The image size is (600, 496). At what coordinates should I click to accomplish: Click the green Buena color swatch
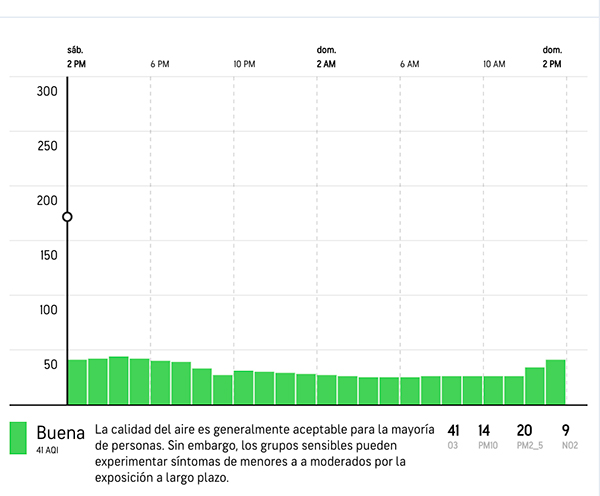pyautogui.click(x=18, y=438)
